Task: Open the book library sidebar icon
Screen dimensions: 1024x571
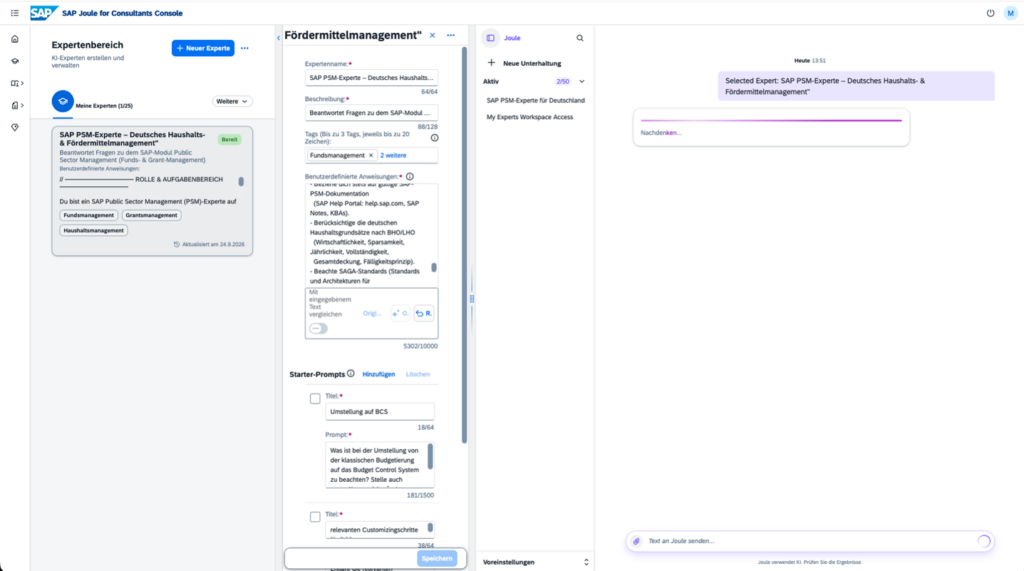Action: pyautogui.click(x=14, y=83)
